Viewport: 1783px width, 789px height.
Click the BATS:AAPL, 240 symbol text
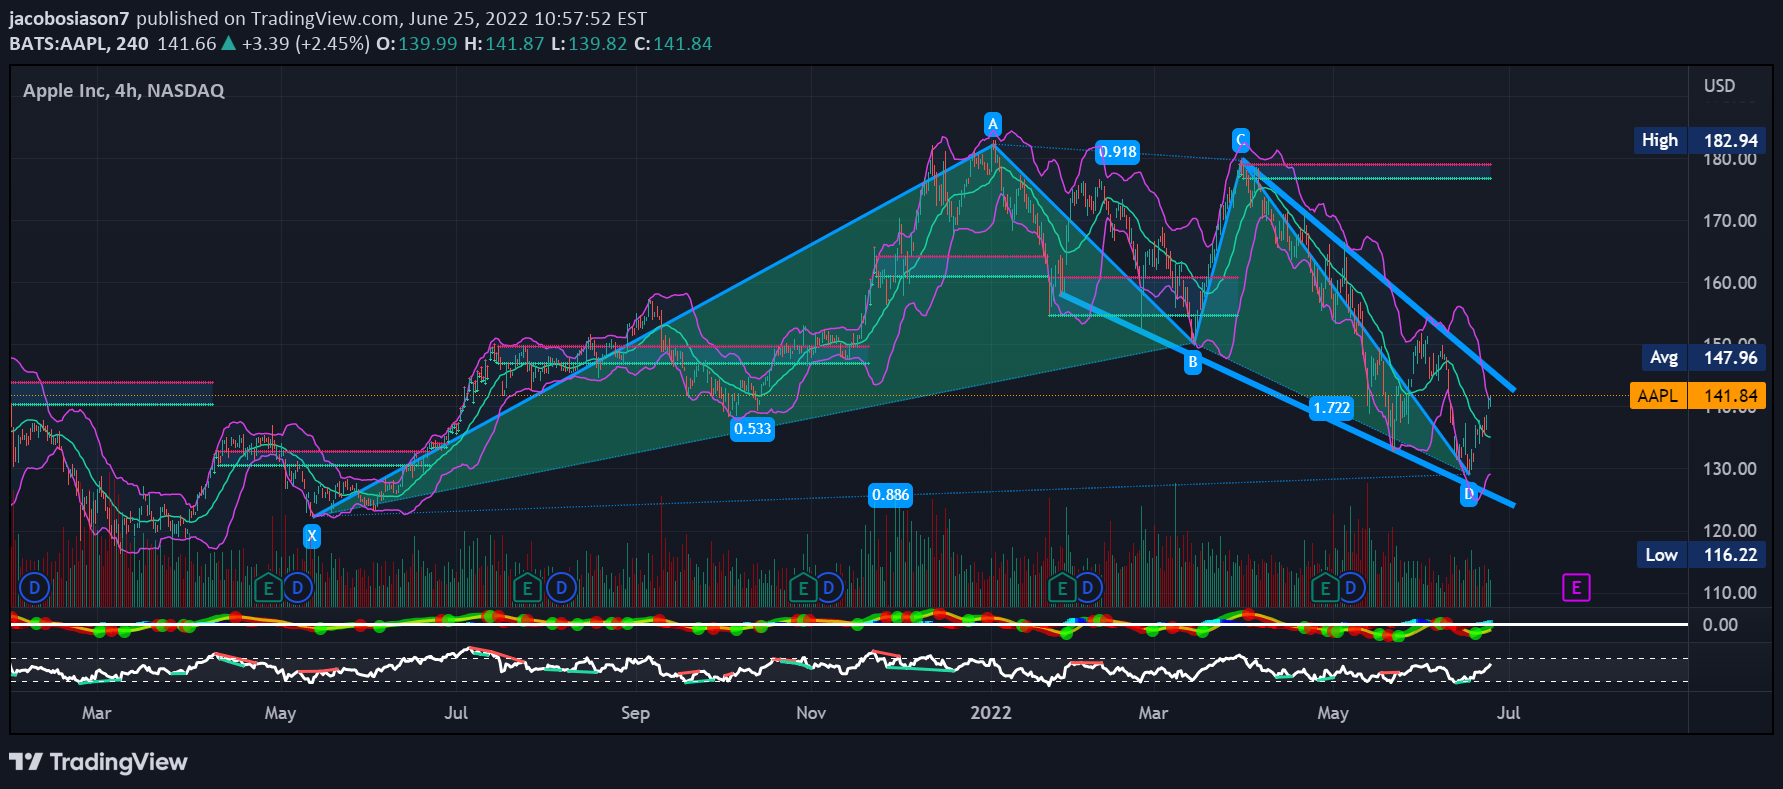(79, 44)
